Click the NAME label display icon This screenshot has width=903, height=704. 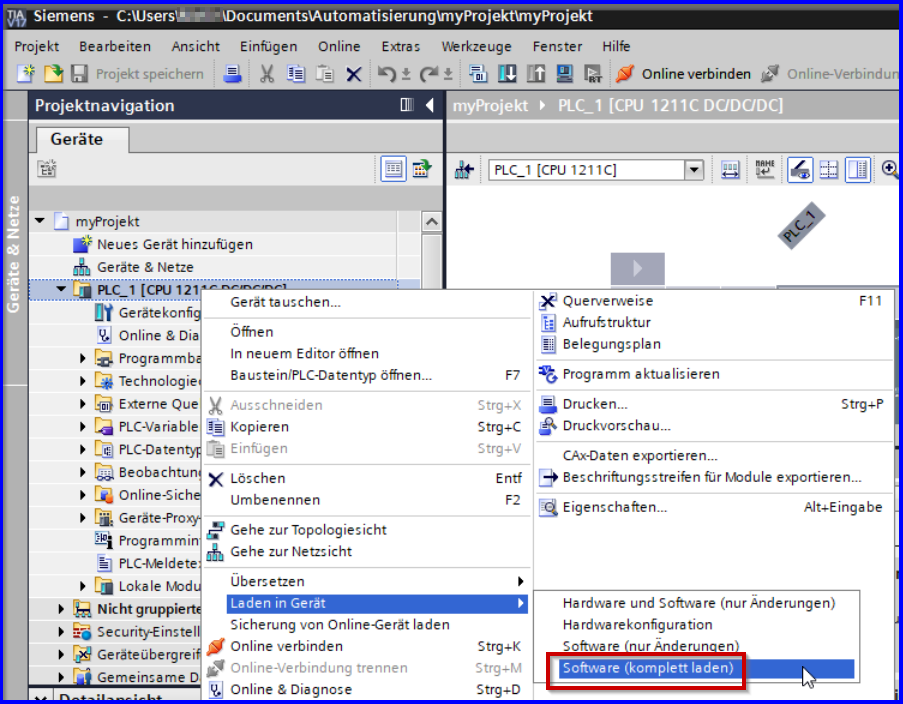765,169
